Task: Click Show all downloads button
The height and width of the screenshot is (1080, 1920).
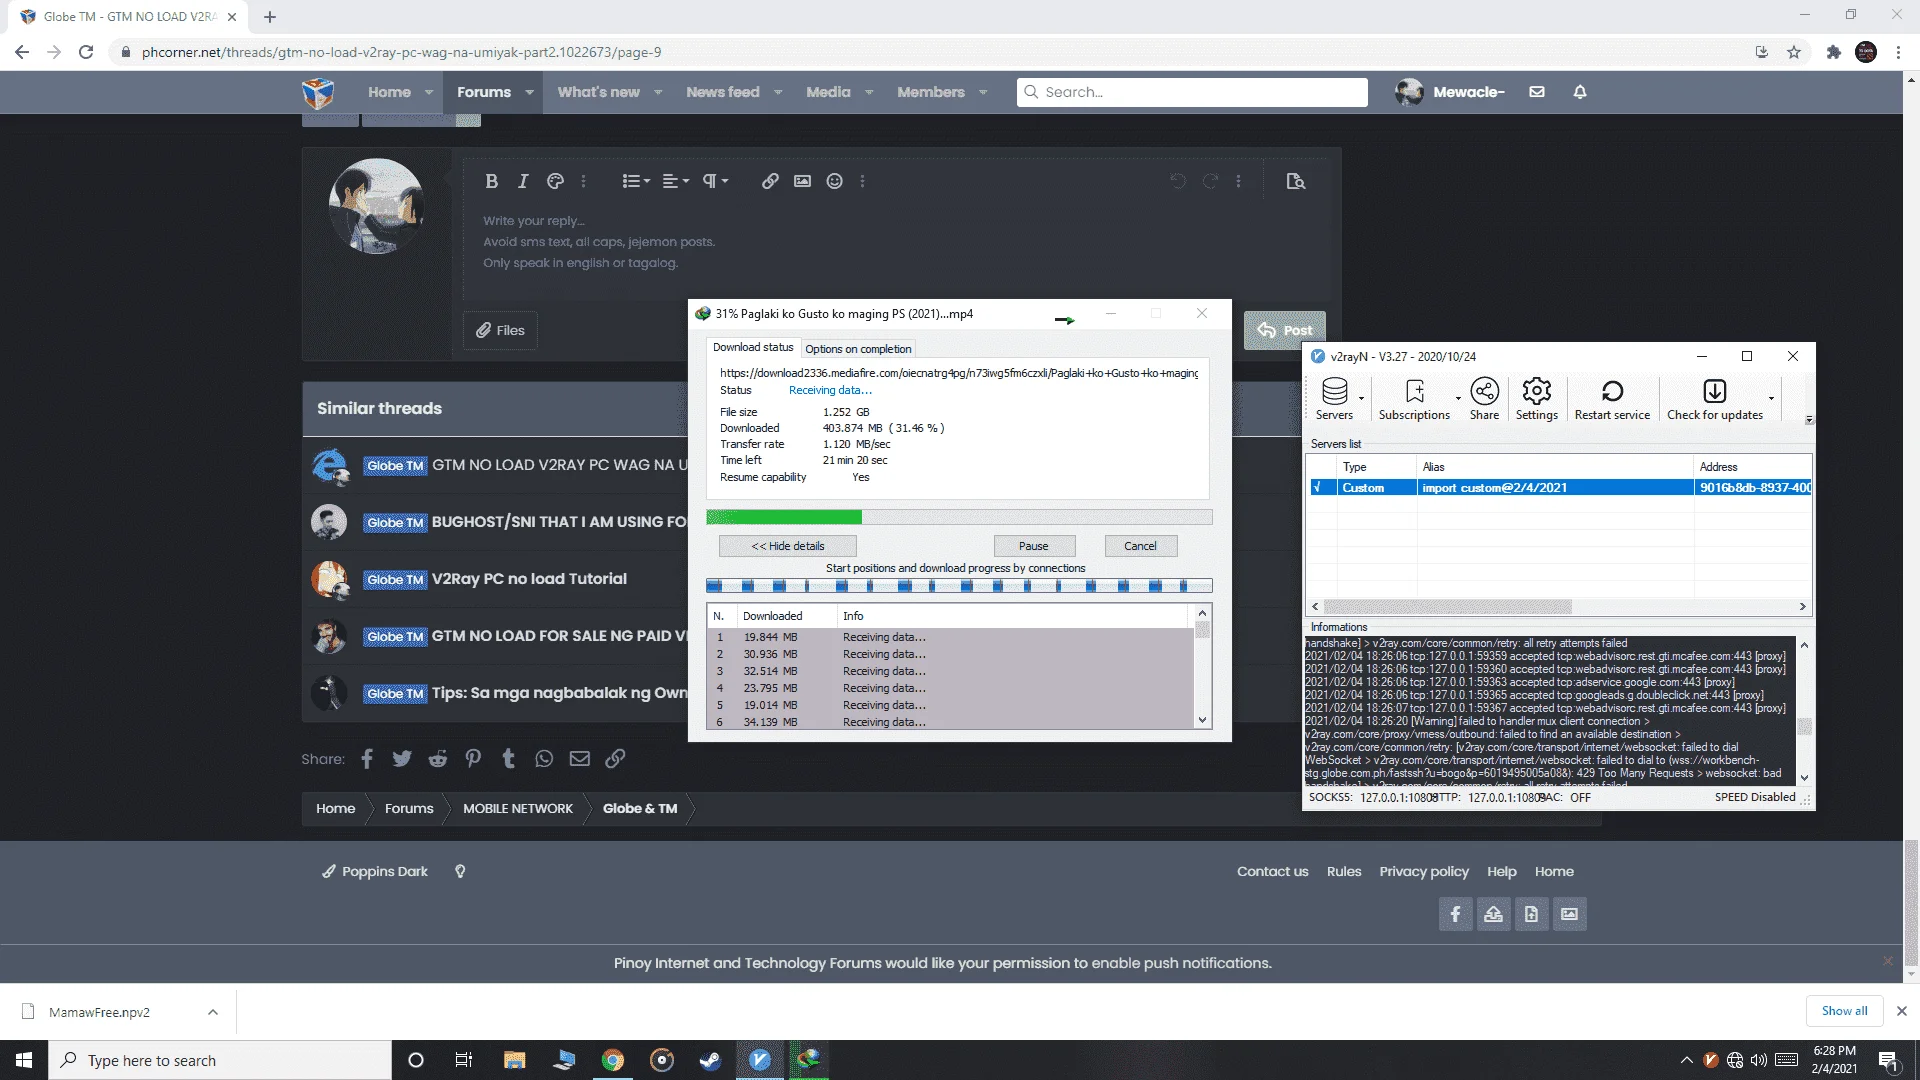Action: (x=1844, y=1011)
